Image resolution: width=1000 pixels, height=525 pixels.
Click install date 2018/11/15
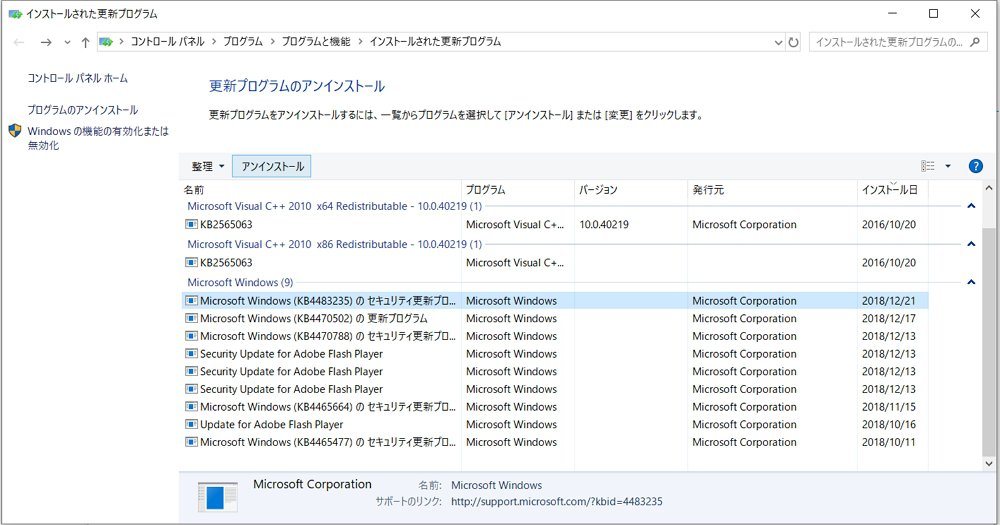[x=888, y=407]
